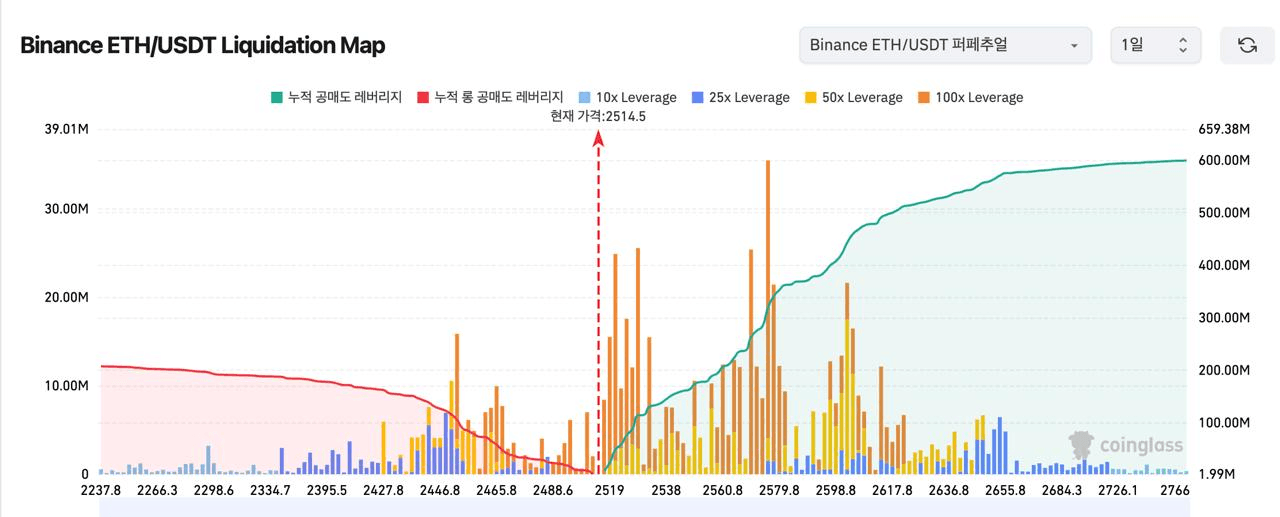Click the 2655.8 x-axis price label
Image resolution: width=1280 pixels, height=517 pixels.
pyautogui.click(x=1005, y=490)
